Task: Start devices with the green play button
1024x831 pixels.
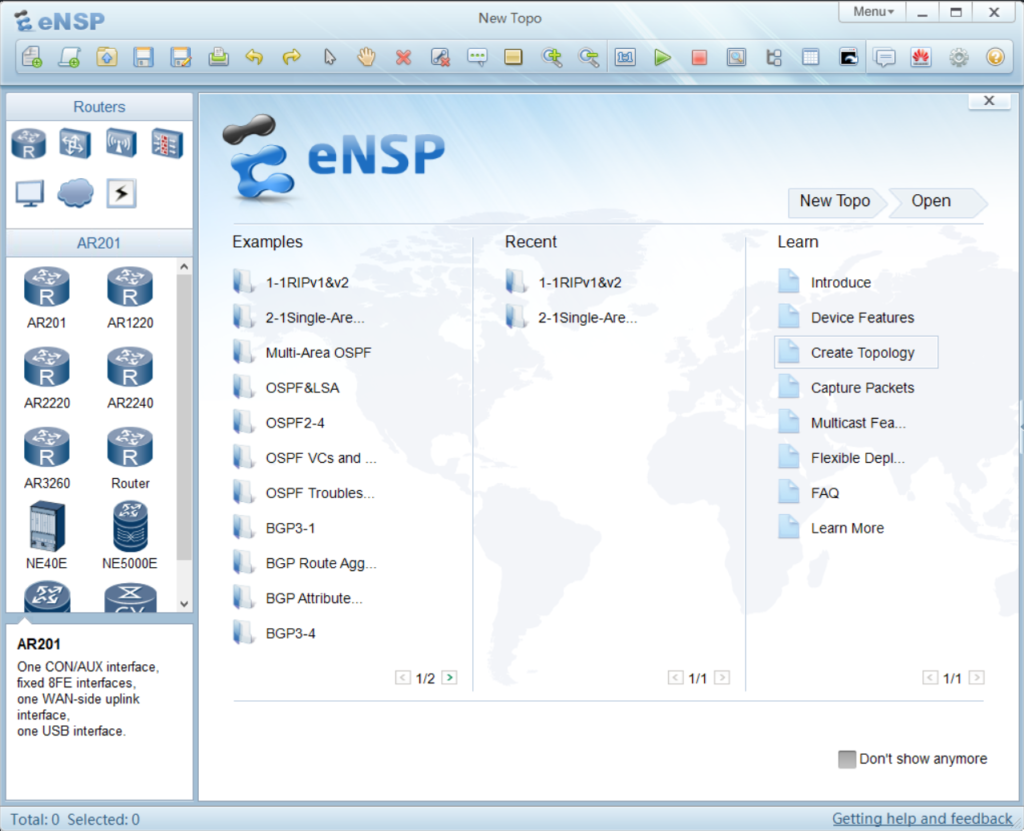Action: point(662,57)
